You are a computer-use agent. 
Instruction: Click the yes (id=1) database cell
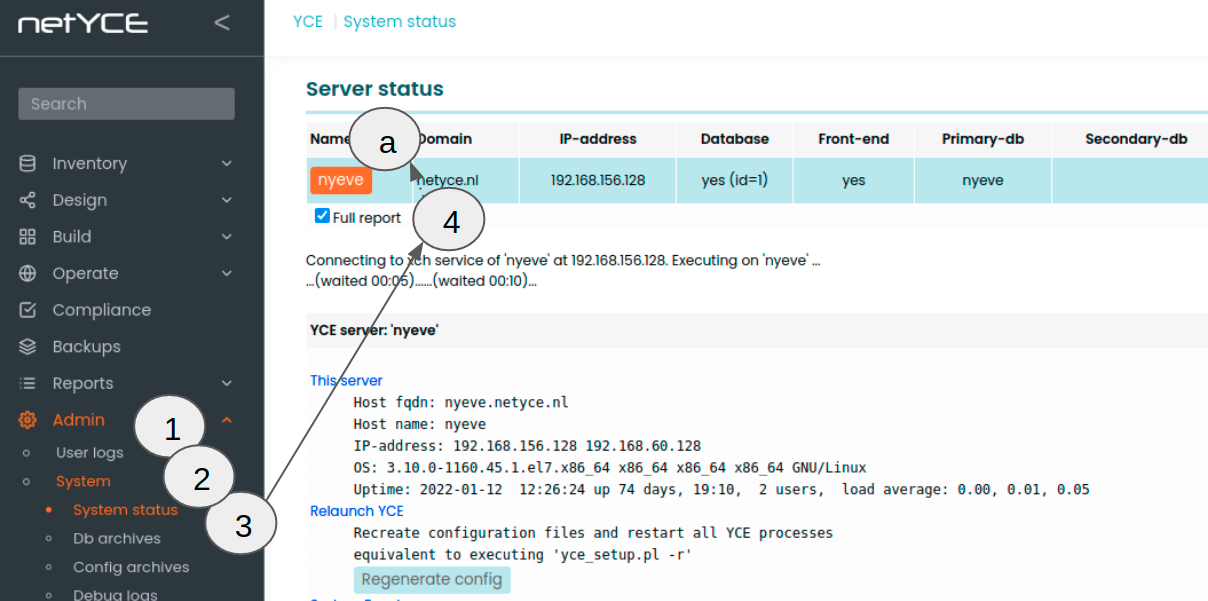pos(734,181)
